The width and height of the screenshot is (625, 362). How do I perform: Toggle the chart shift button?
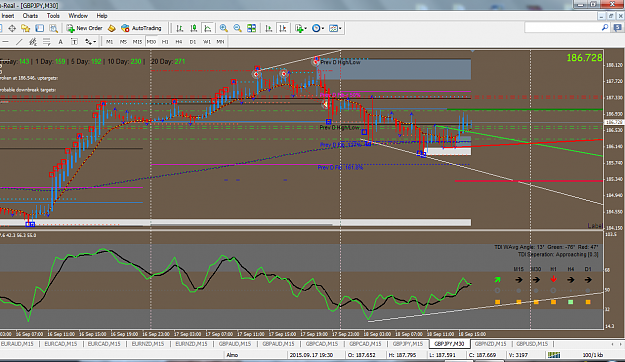(x=283, y=28)
